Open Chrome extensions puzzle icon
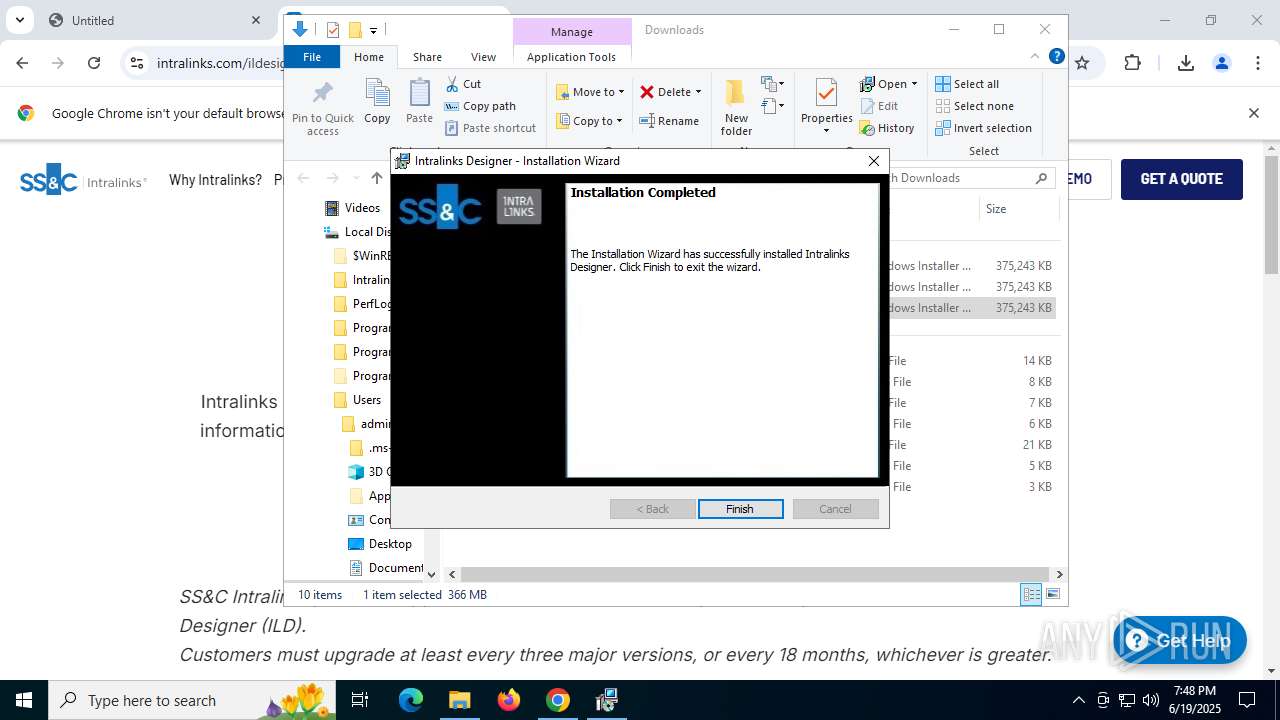1280x720 pixels. pos(1132,63)
